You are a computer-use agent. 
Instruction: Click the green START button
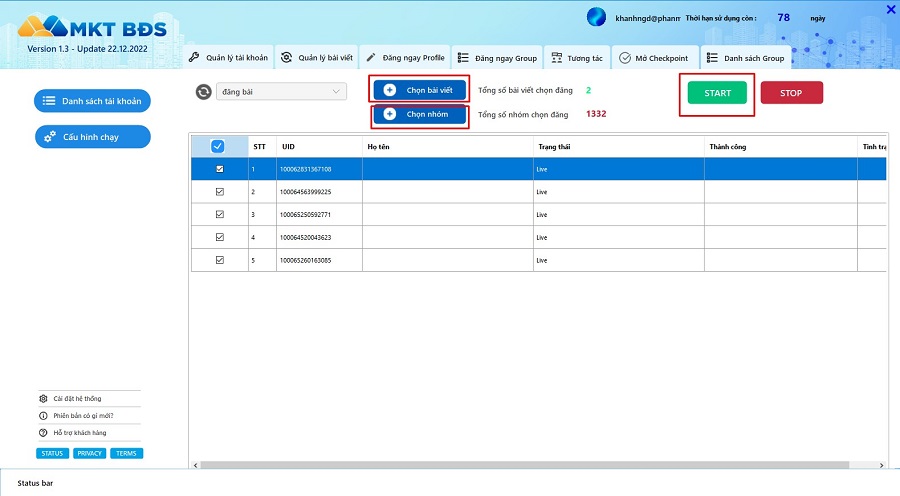(x=717, y=93)
